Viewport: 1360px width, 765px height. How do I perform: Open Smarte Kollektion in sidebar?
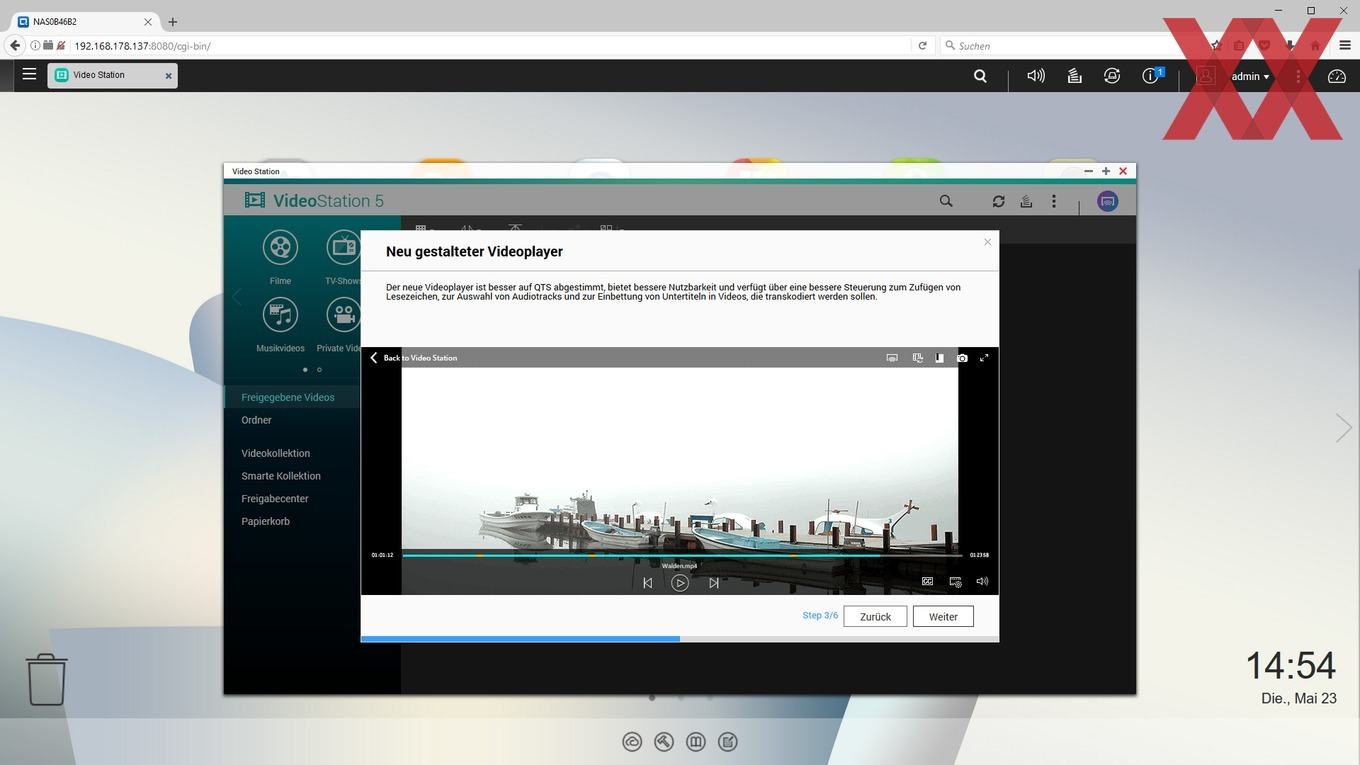[281, 476]
